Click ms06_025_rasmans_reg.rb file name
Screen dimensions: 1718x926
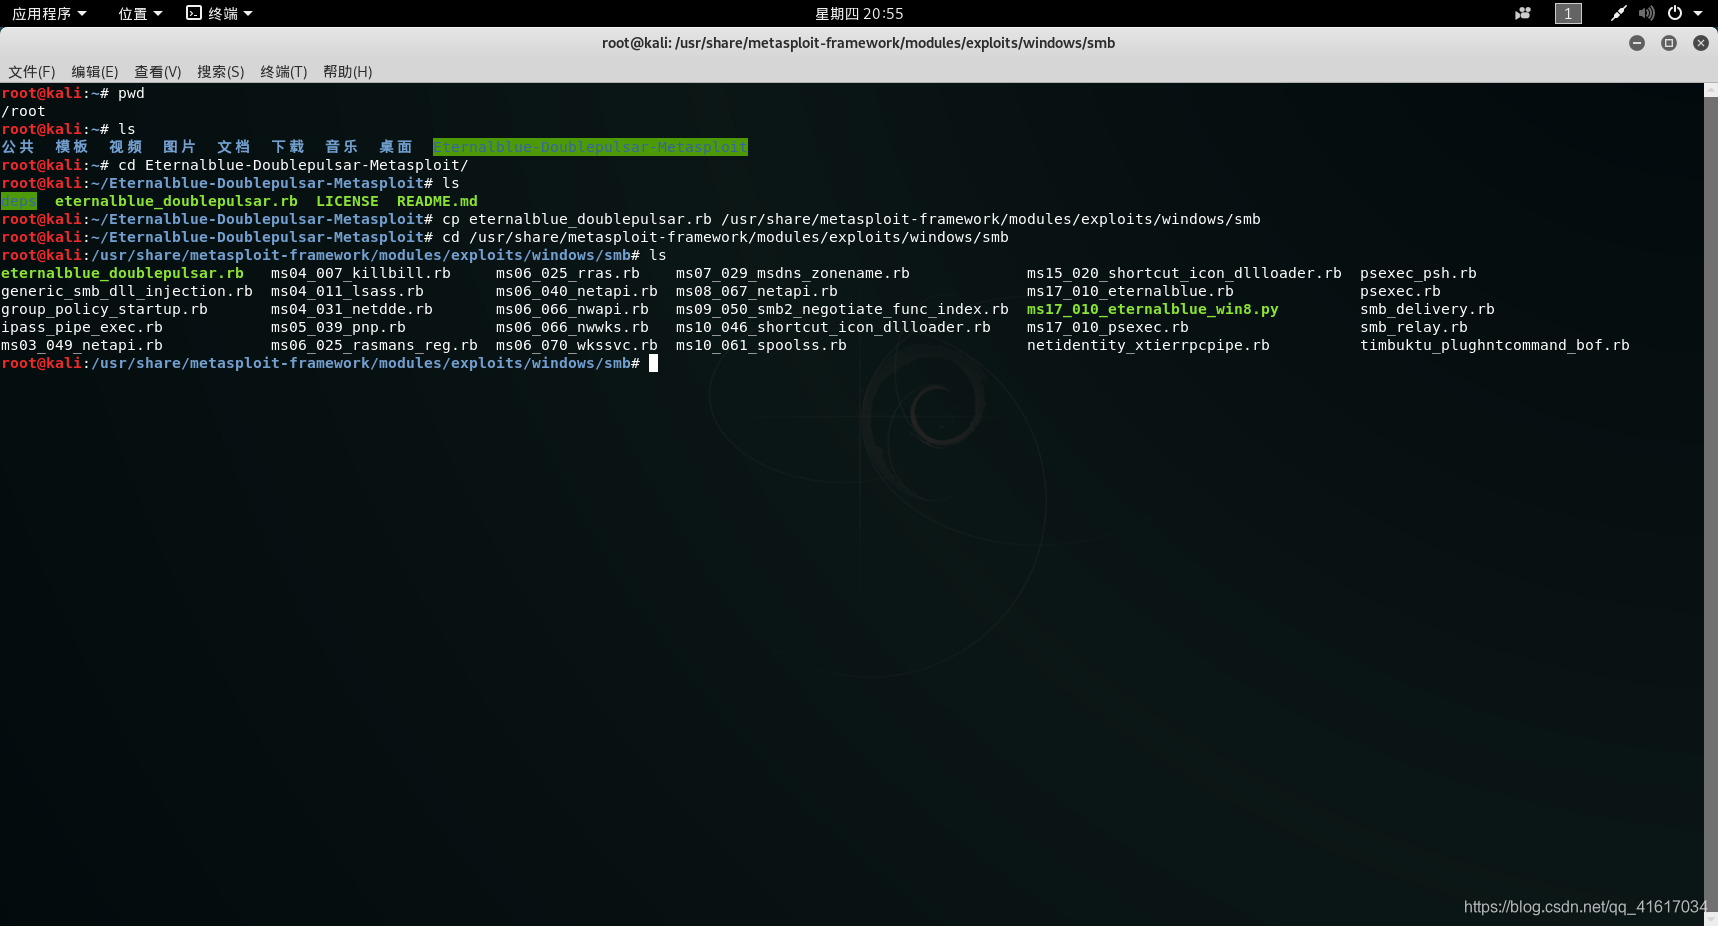374,345
